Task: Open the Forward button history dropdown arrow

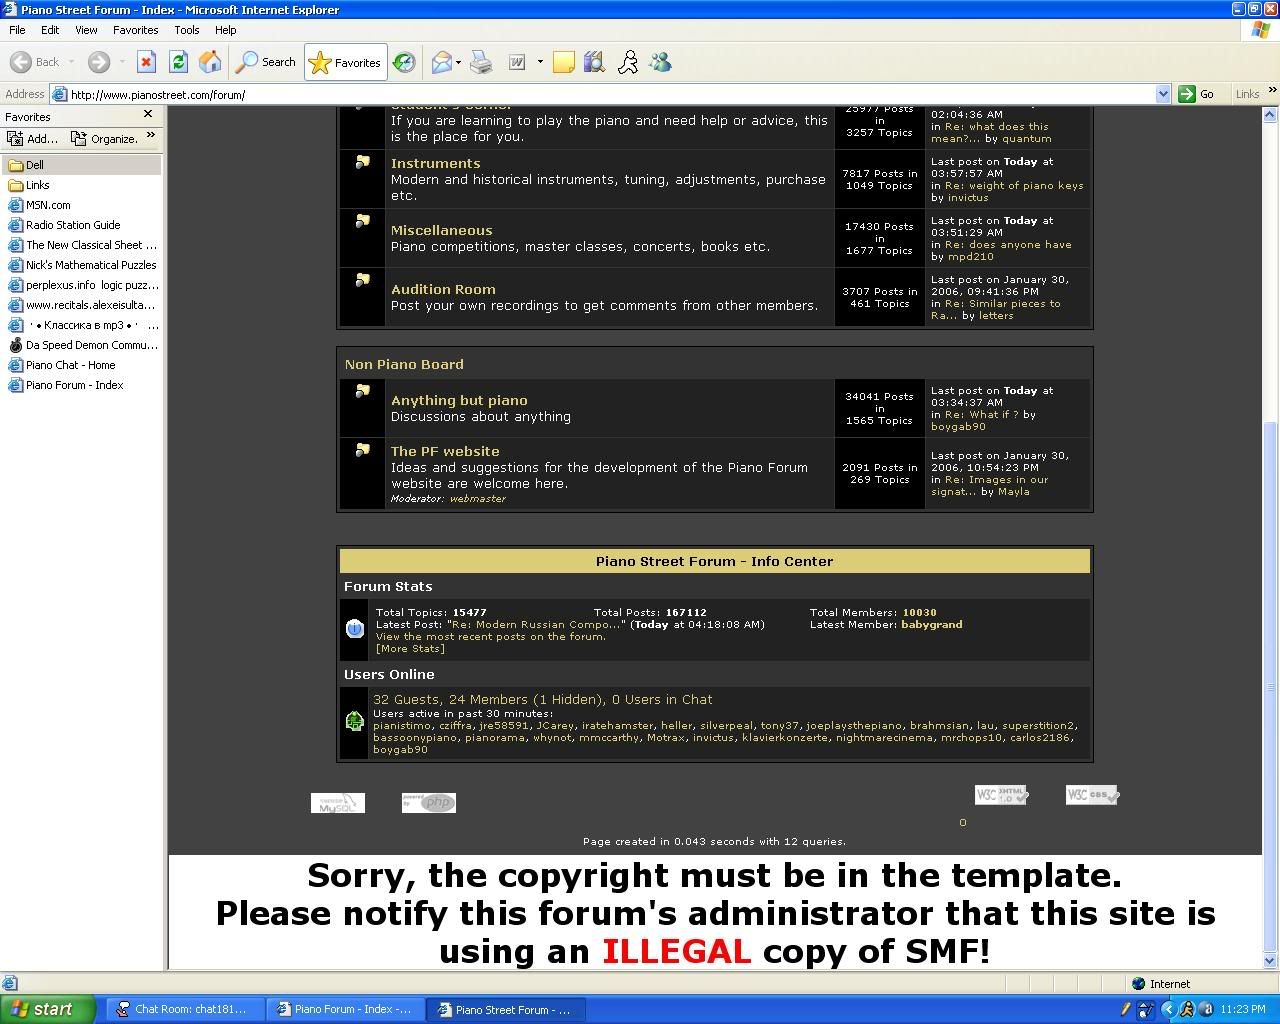Action: click(122, 62)
